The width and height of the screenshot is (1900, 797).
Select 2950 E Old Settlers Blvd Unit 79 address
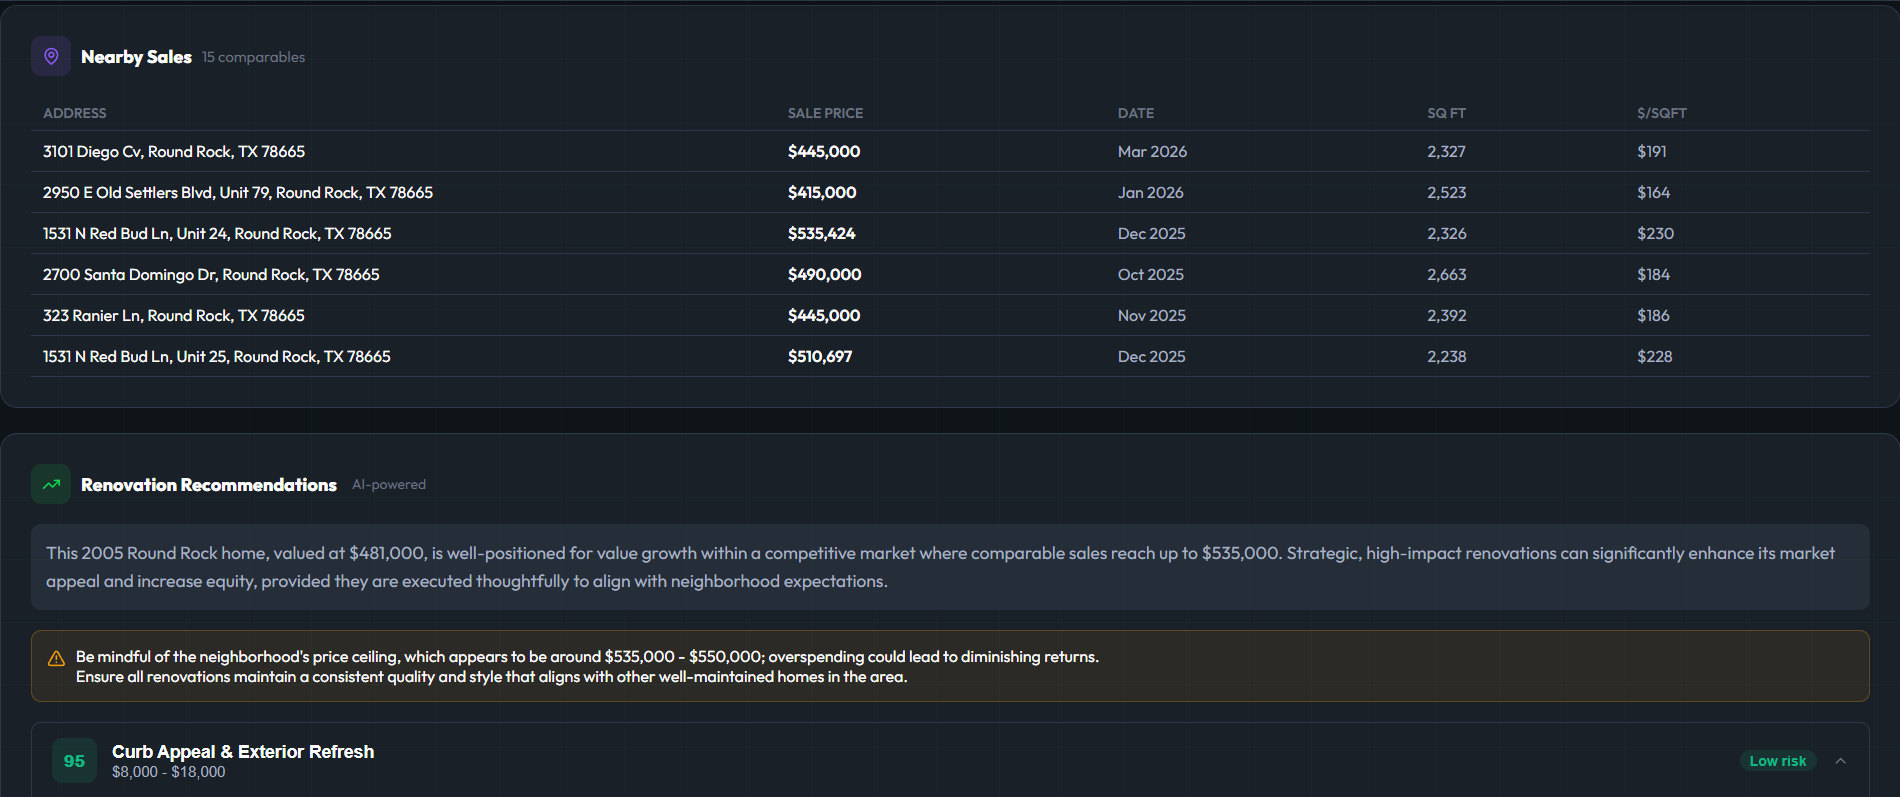click(x=238, y=192)
